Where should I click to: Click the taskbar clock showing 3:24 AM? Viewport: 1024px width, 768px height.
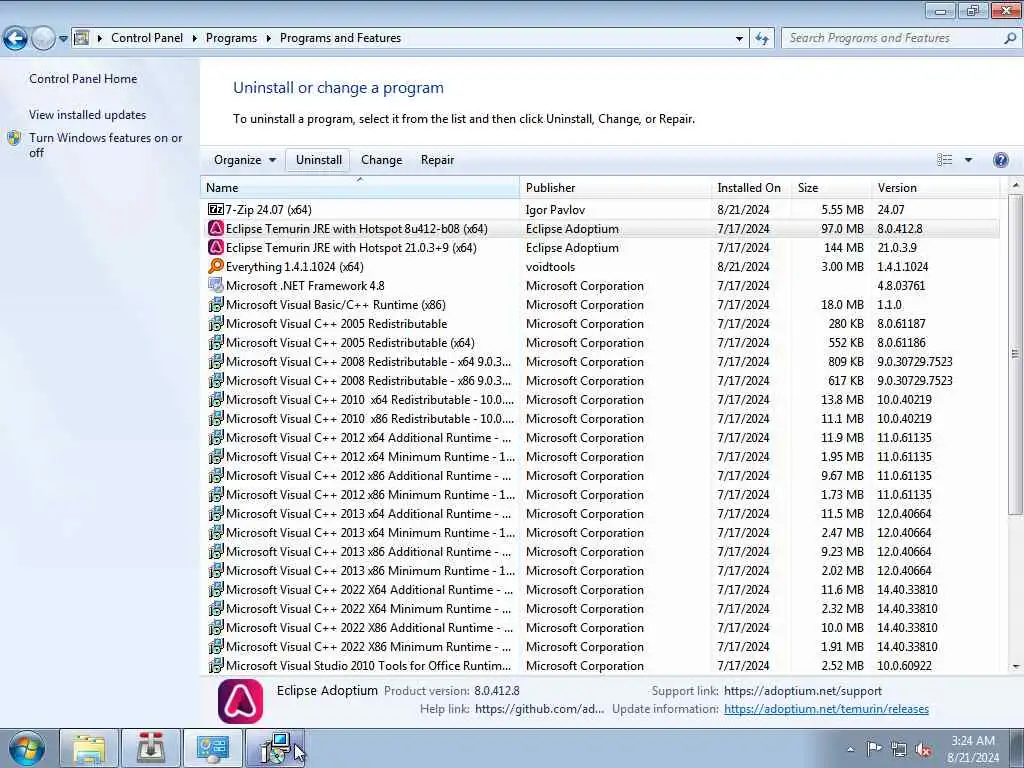[972, 749]
